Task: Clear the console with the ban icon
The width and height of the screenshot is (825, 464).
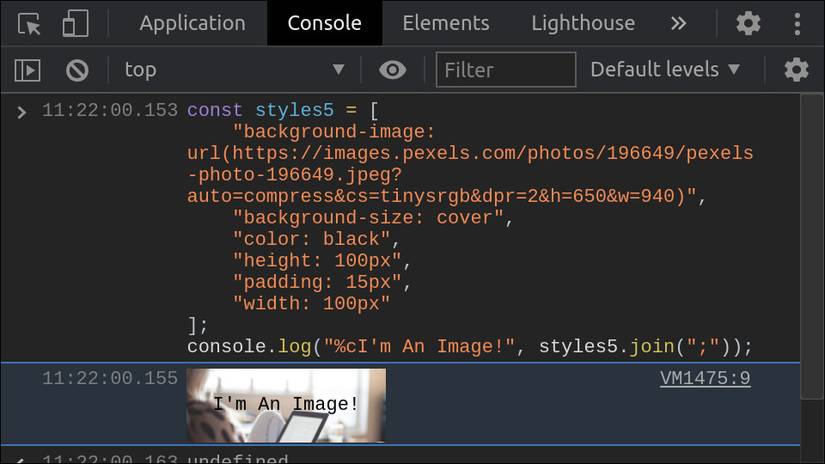Action: click(x=77, y=70)
